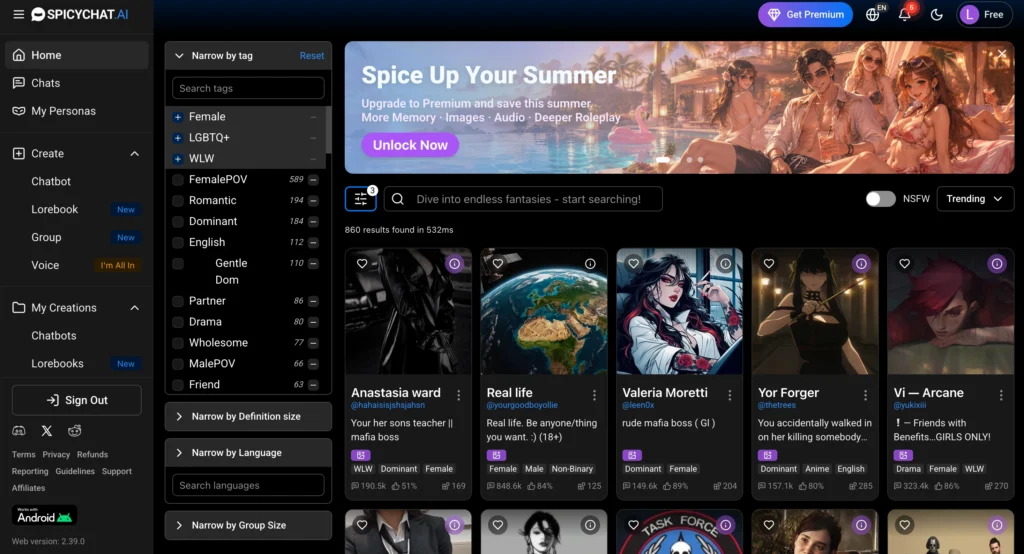Collapse the My Creations section

(135, 308)
